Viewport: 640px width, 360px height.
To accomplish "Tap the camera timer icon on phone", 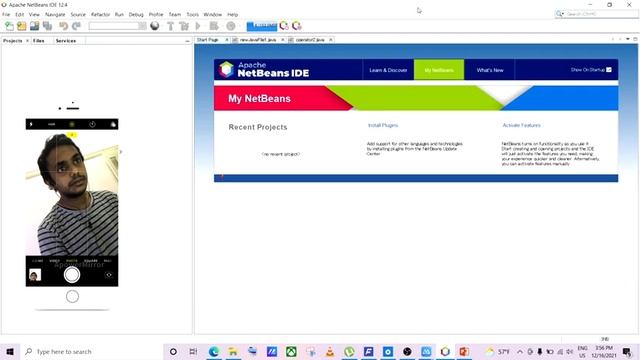I will (x=92, y=124).
